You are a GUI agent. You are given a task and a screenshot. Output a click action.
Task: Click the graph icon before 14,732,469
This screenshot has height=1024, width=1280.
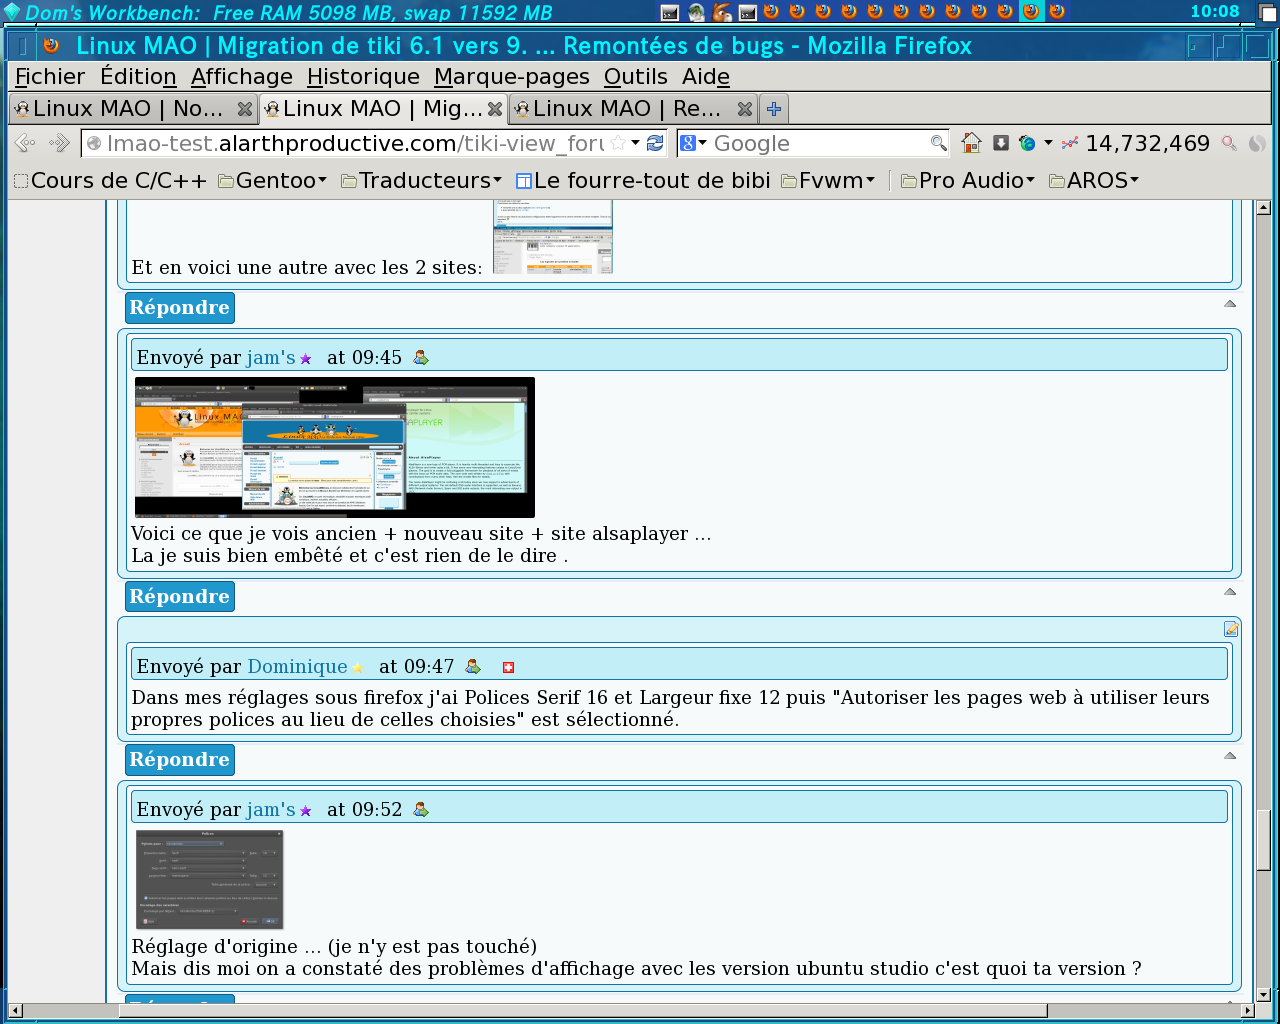point(1070,143)
